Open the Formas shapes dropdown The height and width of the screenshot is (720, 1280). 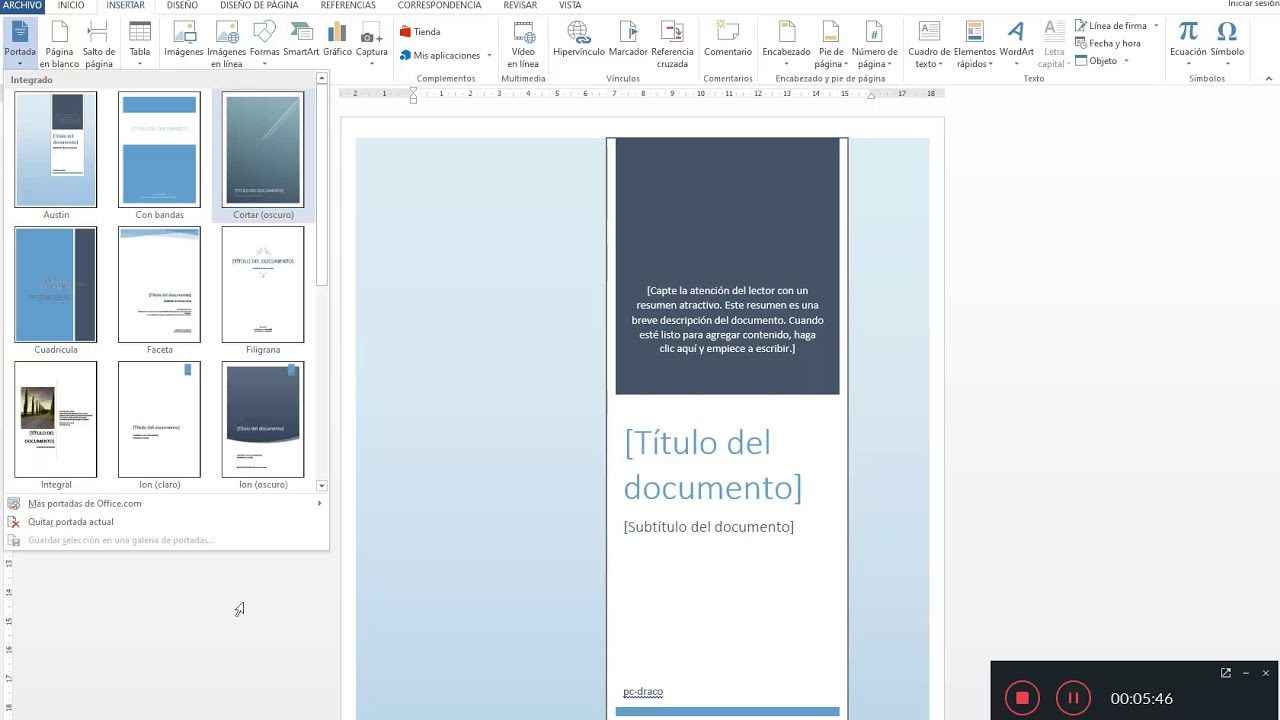pyautogui.click(x=265, y=45)
